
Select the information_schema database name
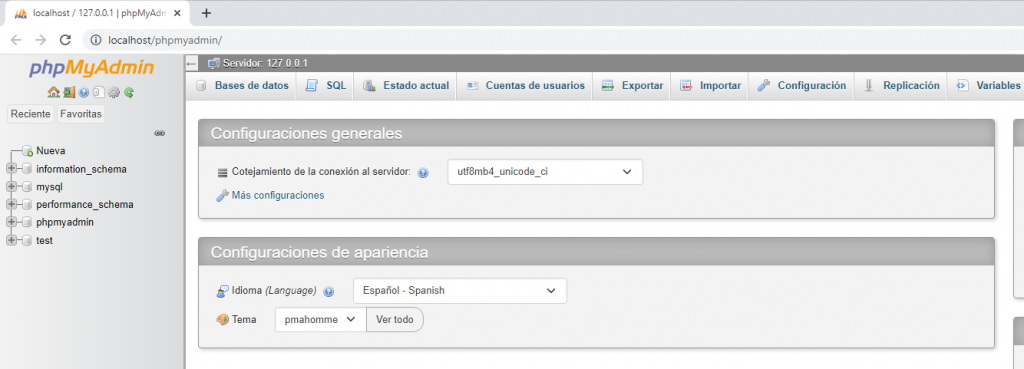(82, 169)
